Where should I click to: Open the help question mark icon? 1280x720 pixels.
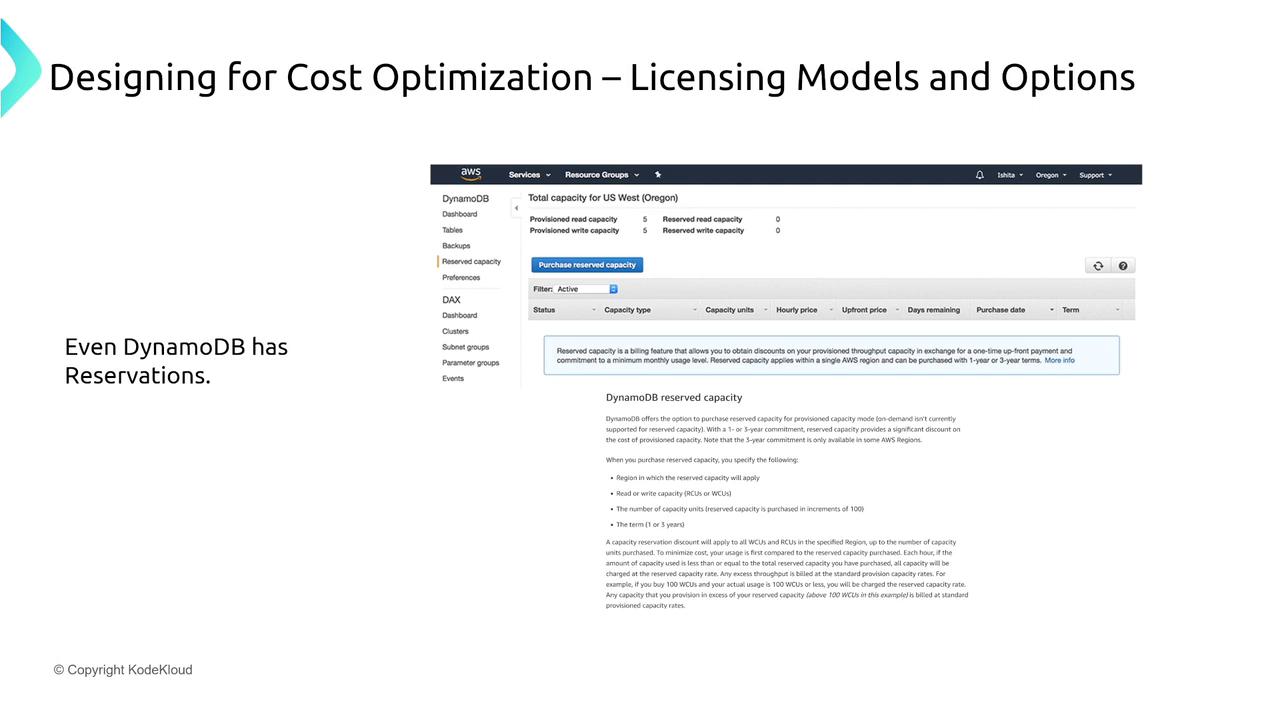[x=1123, y=266]
